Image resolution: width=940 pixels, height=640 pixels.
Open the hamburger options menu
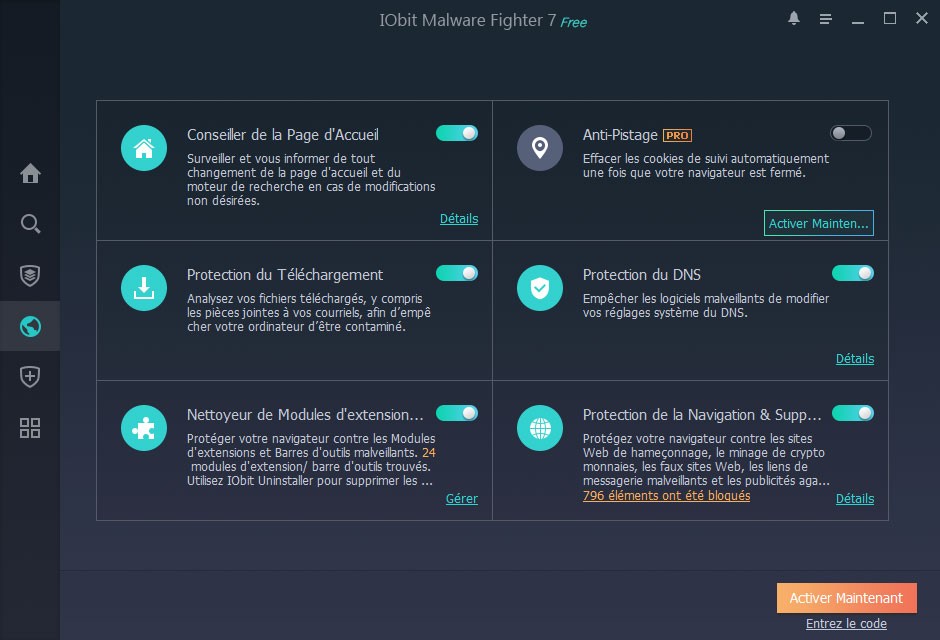coord(825,19)
